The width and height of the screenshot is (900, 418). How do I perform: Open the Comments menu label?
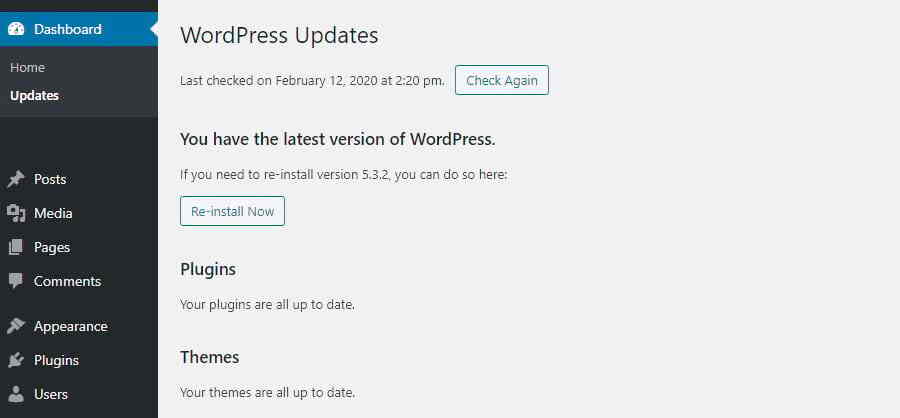click(67, 281)
